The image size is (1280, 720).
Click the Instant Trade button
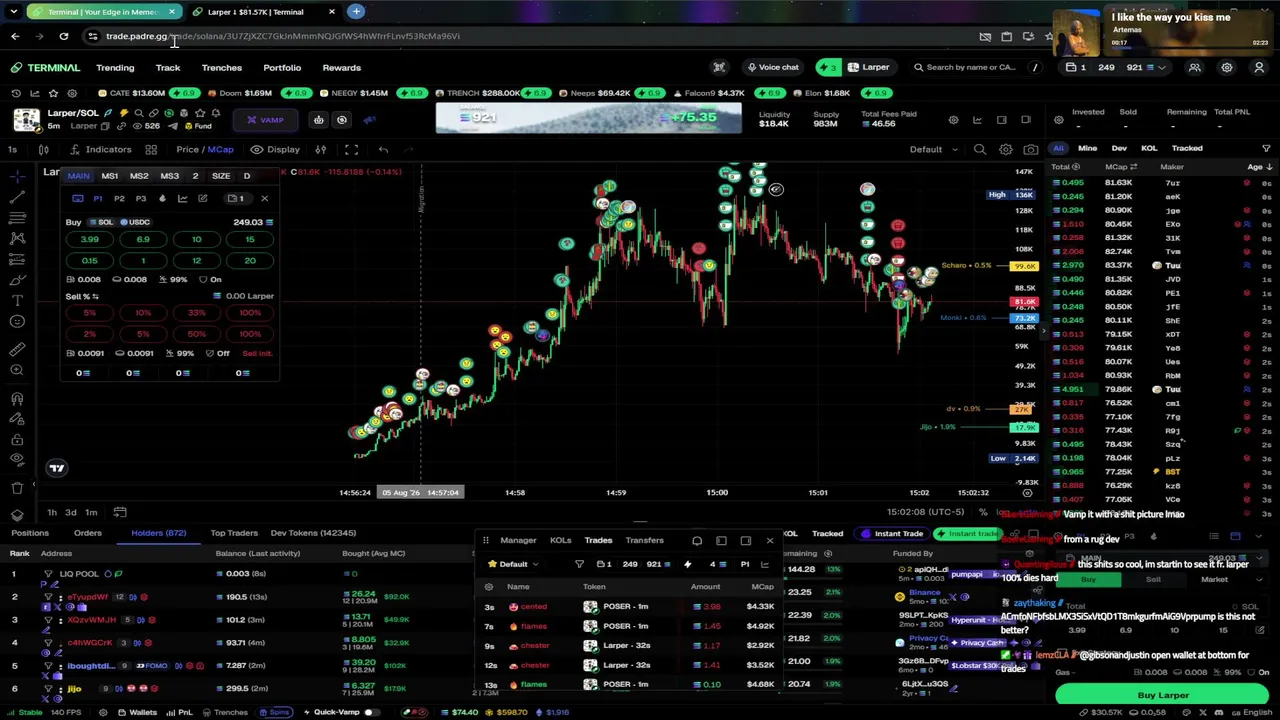[892, 534]
